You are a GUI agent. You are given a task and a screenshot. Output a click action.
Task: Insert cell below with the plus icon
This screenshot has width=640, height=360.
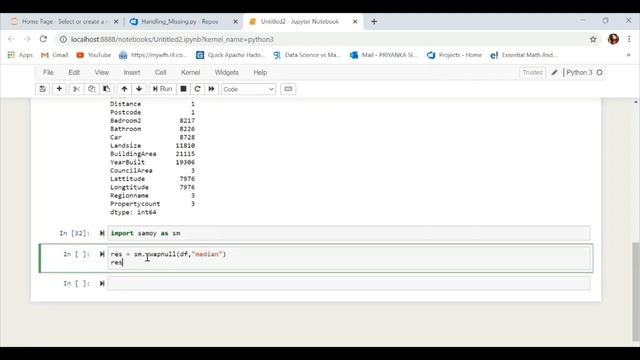click(59, 89)
